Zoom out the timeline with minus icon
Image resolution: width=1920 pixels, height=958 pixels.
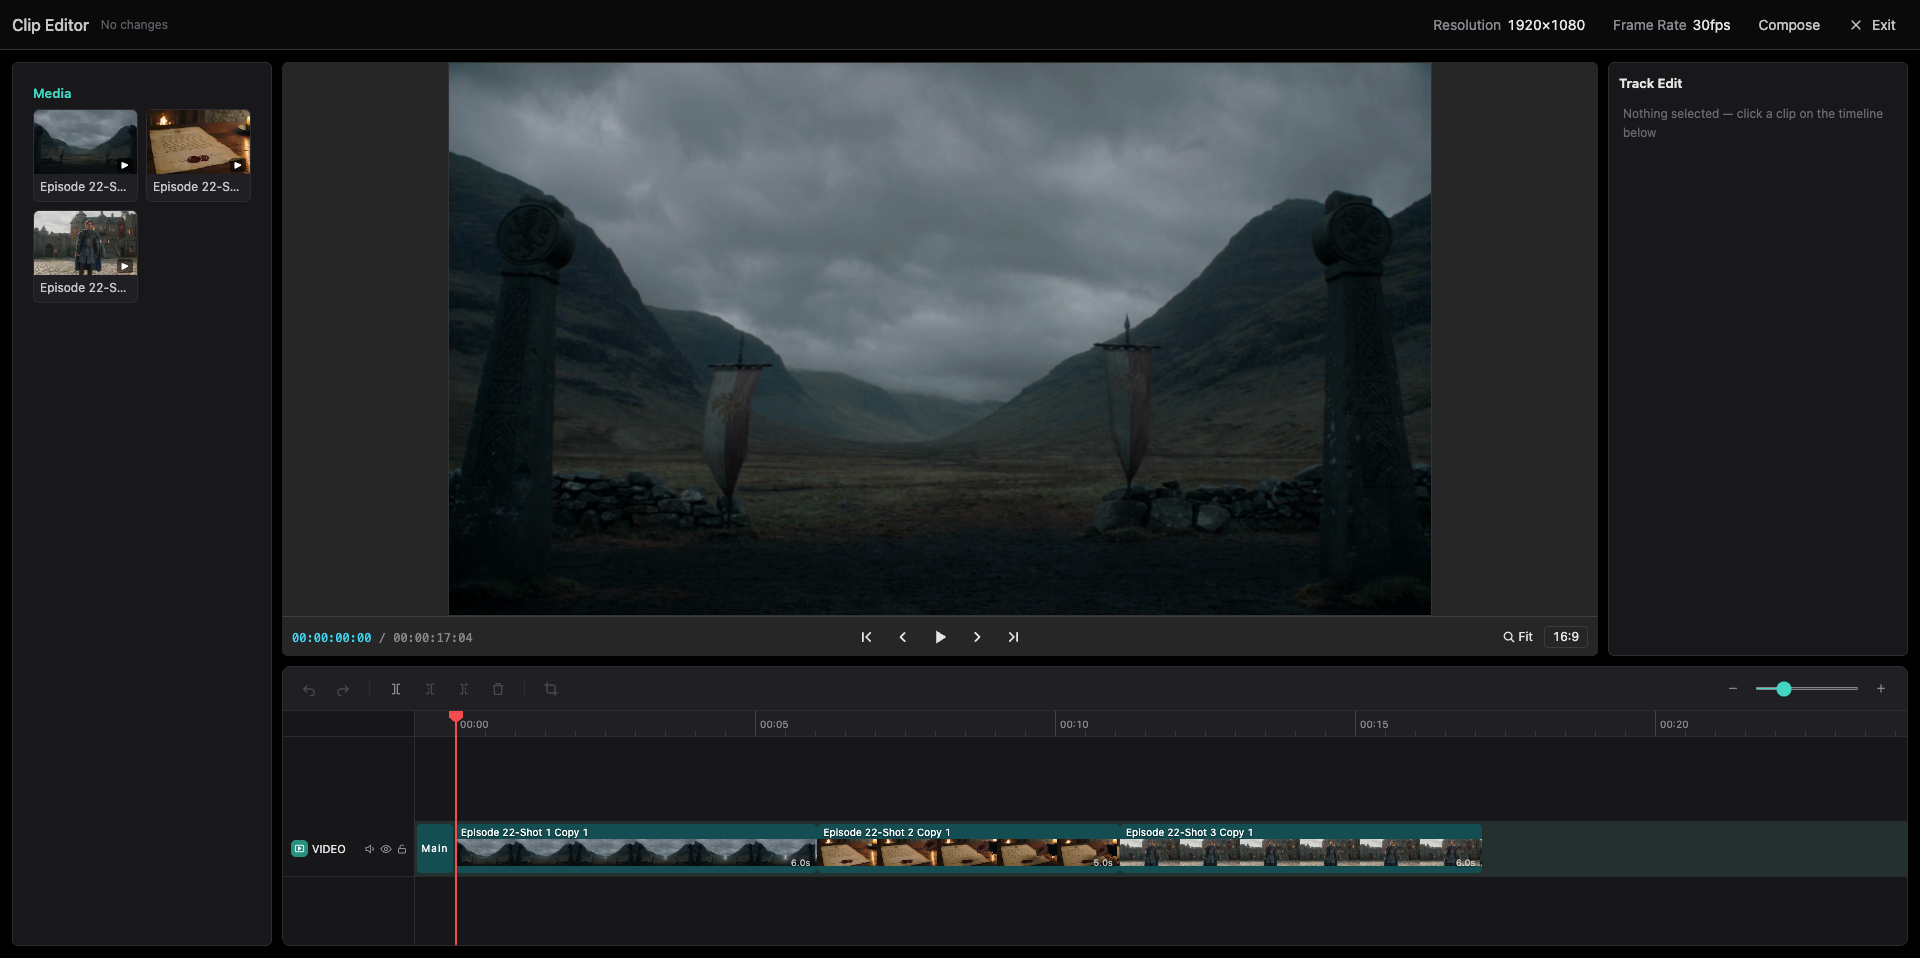(1733, 689)
